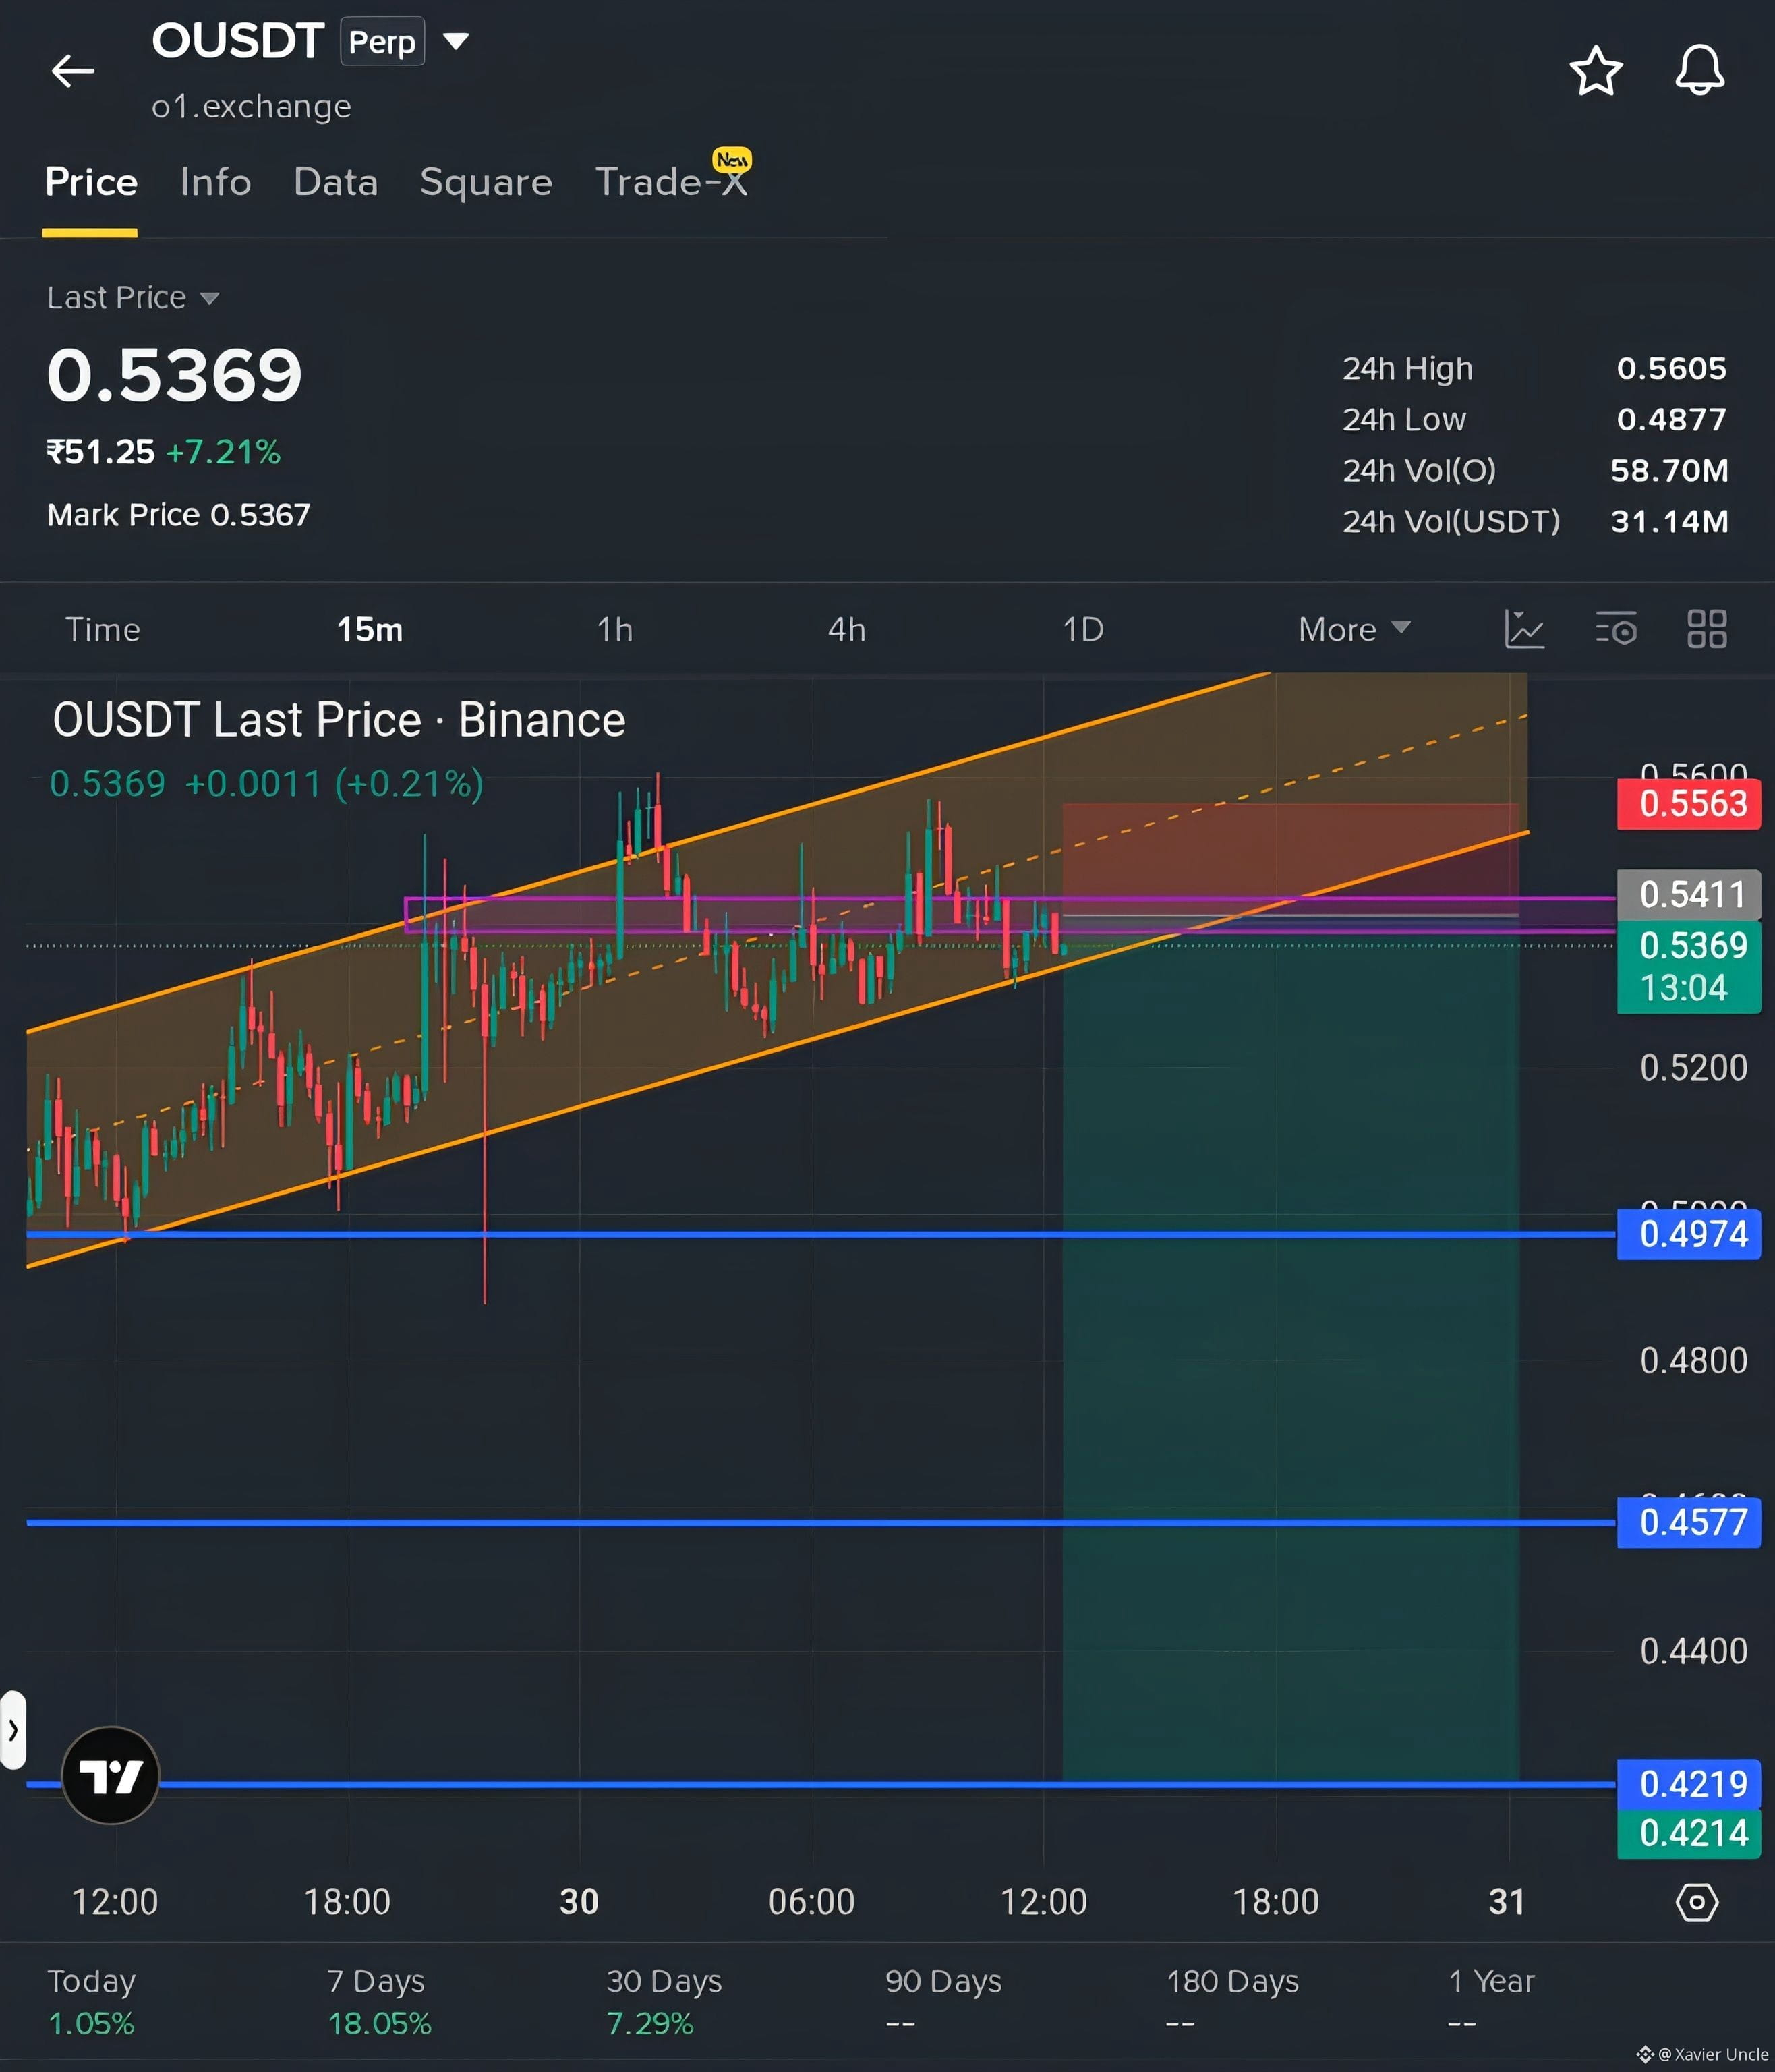Select the Today performance stat
This screenshot has width=1775, height=2072.
coord(91,2002)
